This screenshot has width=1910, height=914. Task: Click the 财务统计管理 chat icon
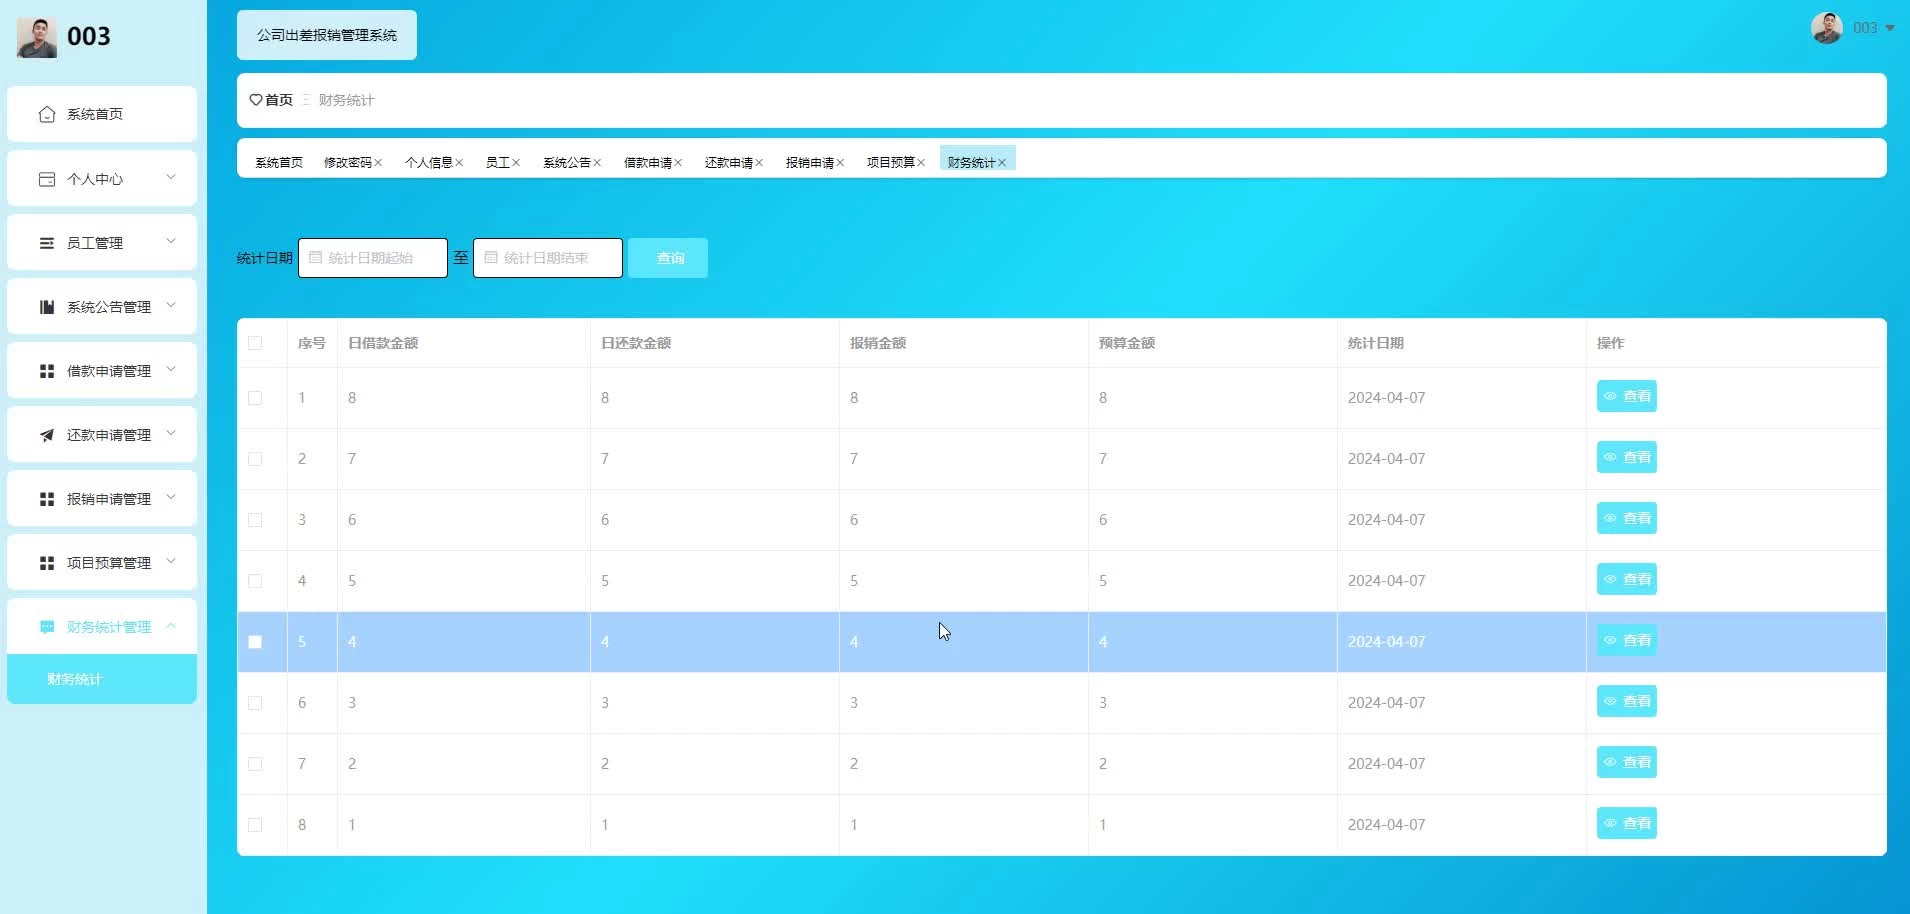pos(47,627)
